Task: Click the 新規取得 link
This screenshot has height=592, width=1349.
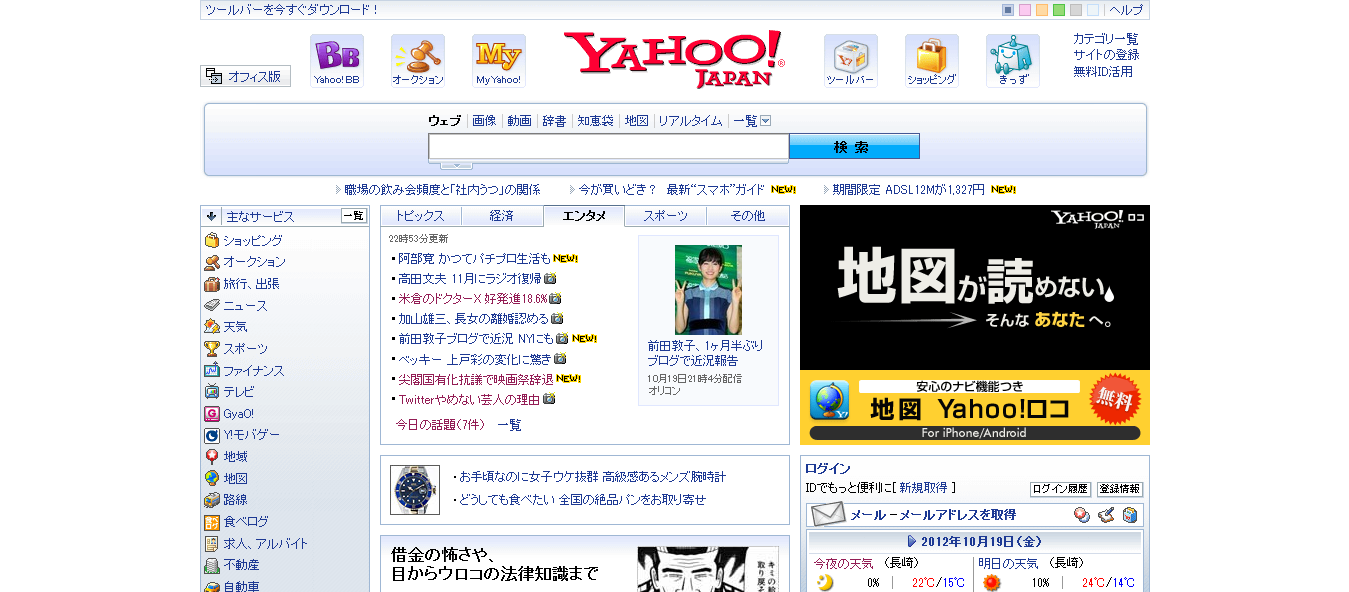Action: 923,488
